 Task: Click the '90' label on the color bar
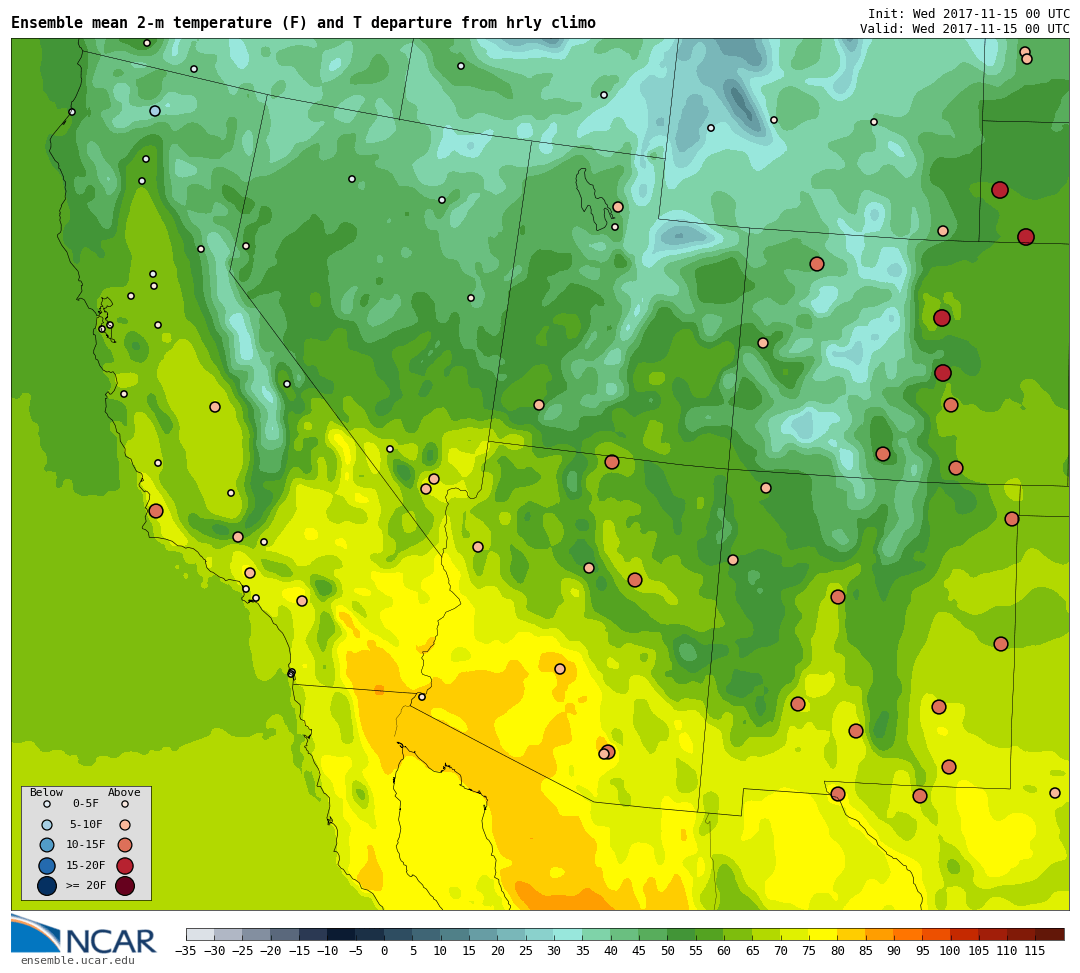coord(894,951)
